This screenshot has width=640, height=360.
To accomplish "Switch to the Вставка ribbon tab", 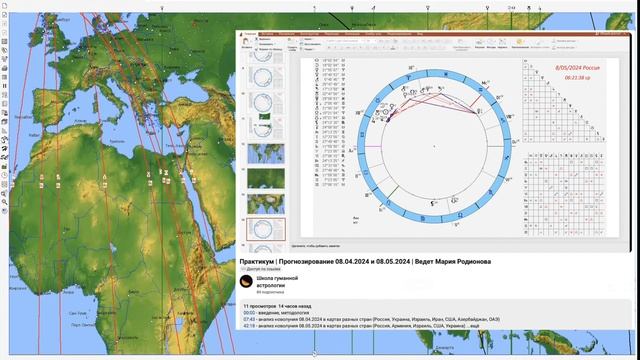I will click(x=267, y=34).
